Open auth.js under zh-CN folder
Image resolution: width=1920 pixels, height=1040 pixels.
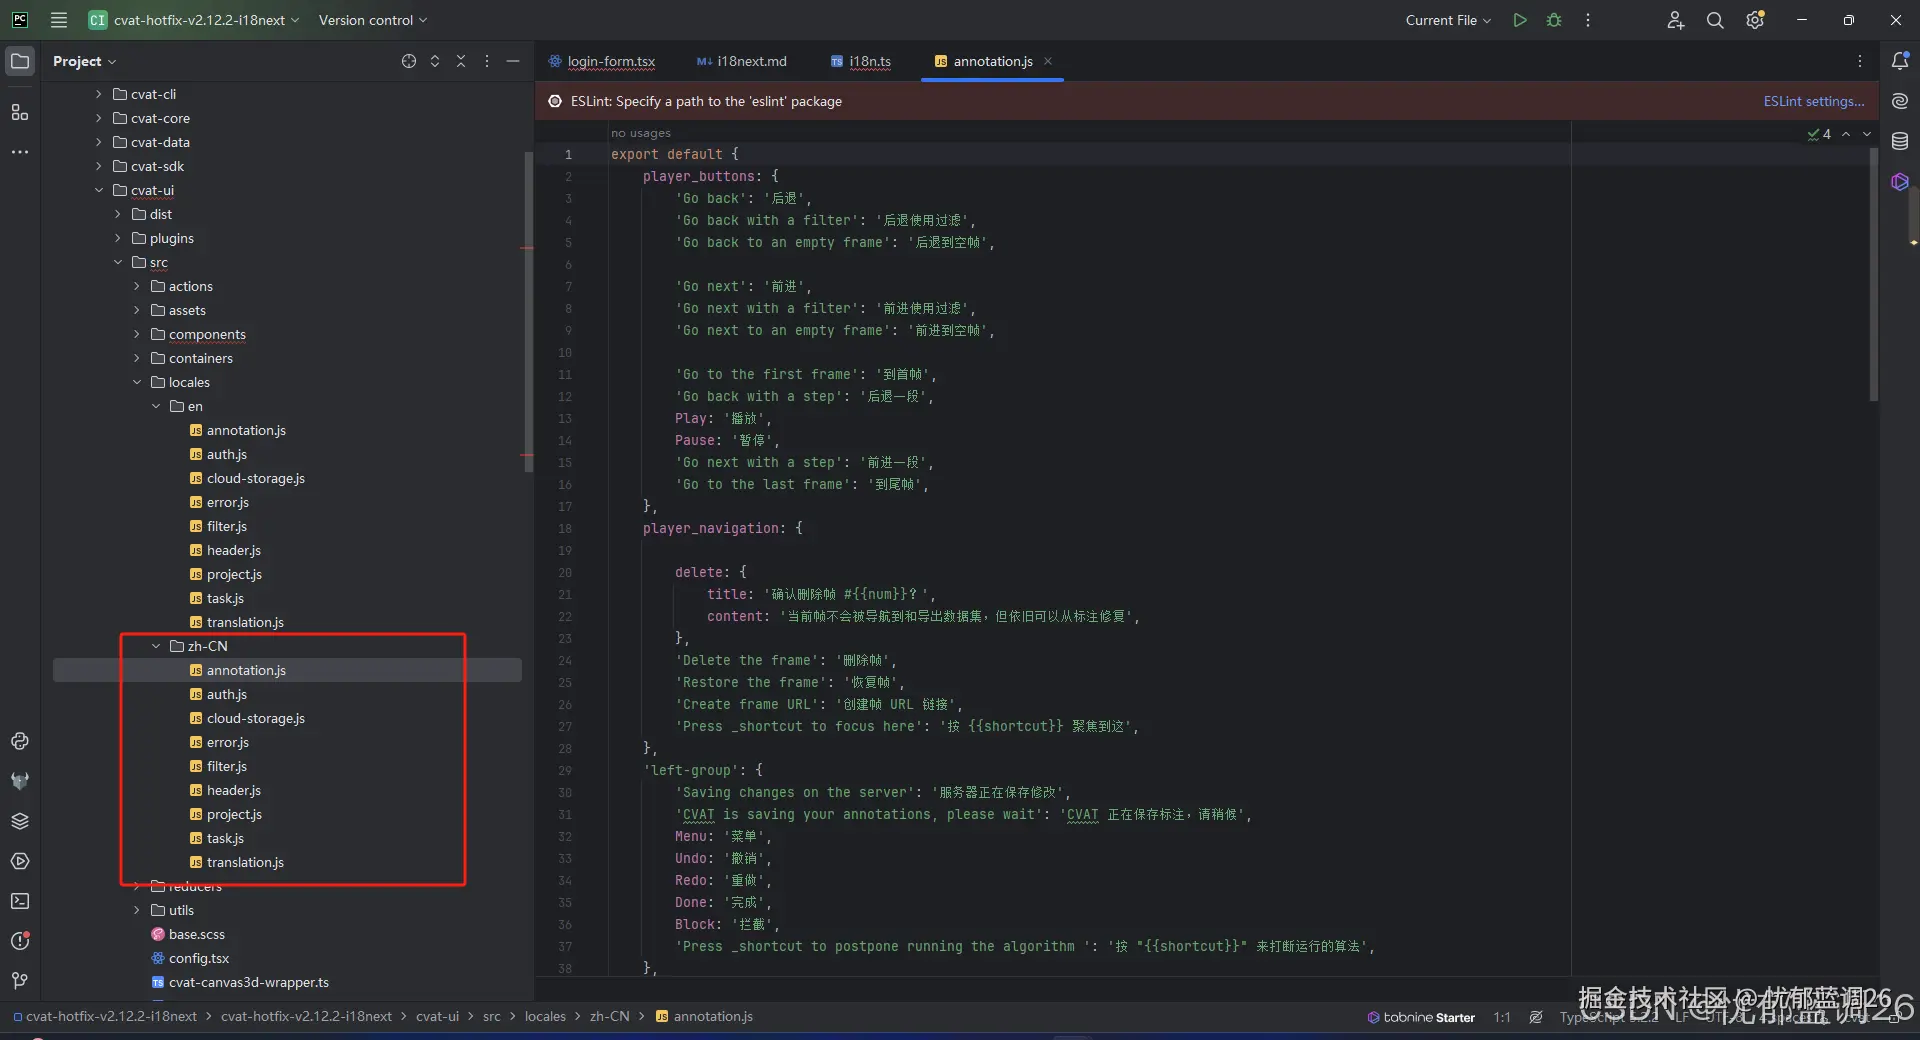pos(227,694)
